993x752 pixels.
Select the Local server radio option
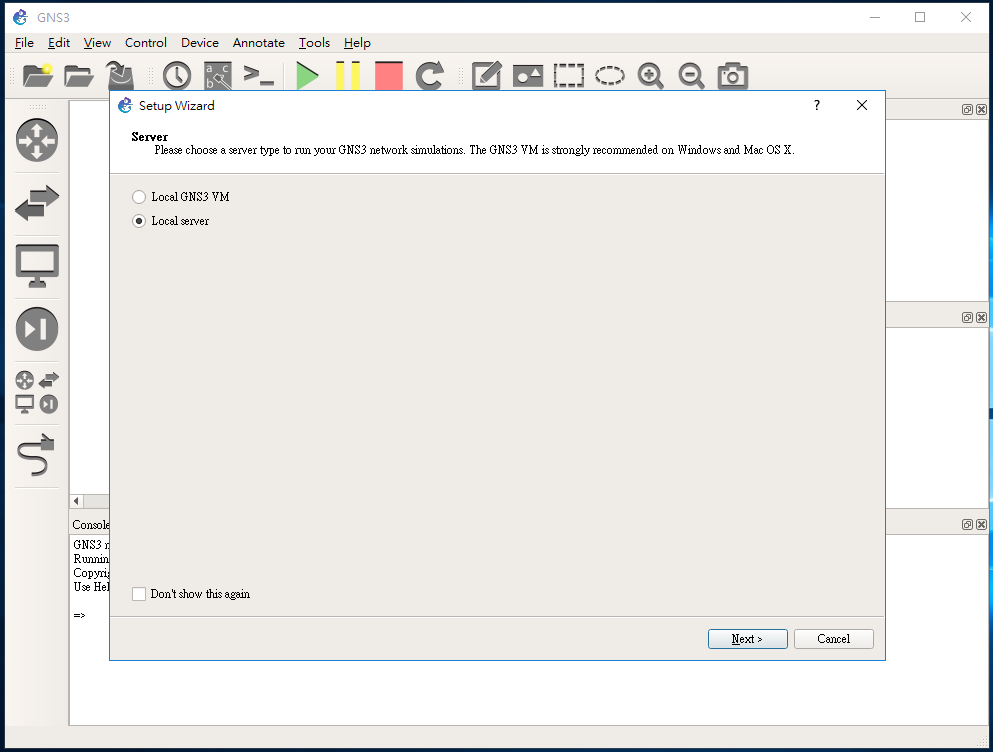tap(170, 221)
